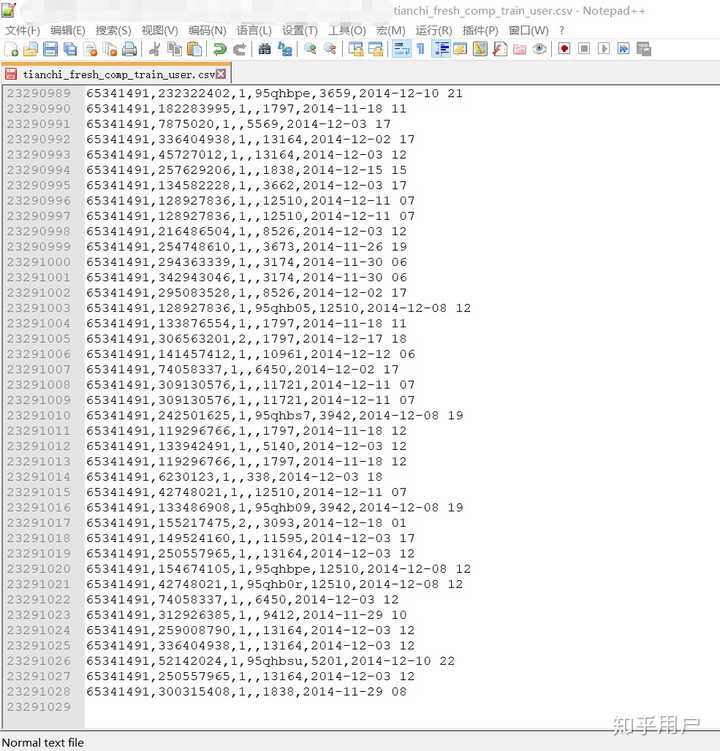The image size is (720, 751).
Task: Open the Function List panel
Action: (500, 49)
